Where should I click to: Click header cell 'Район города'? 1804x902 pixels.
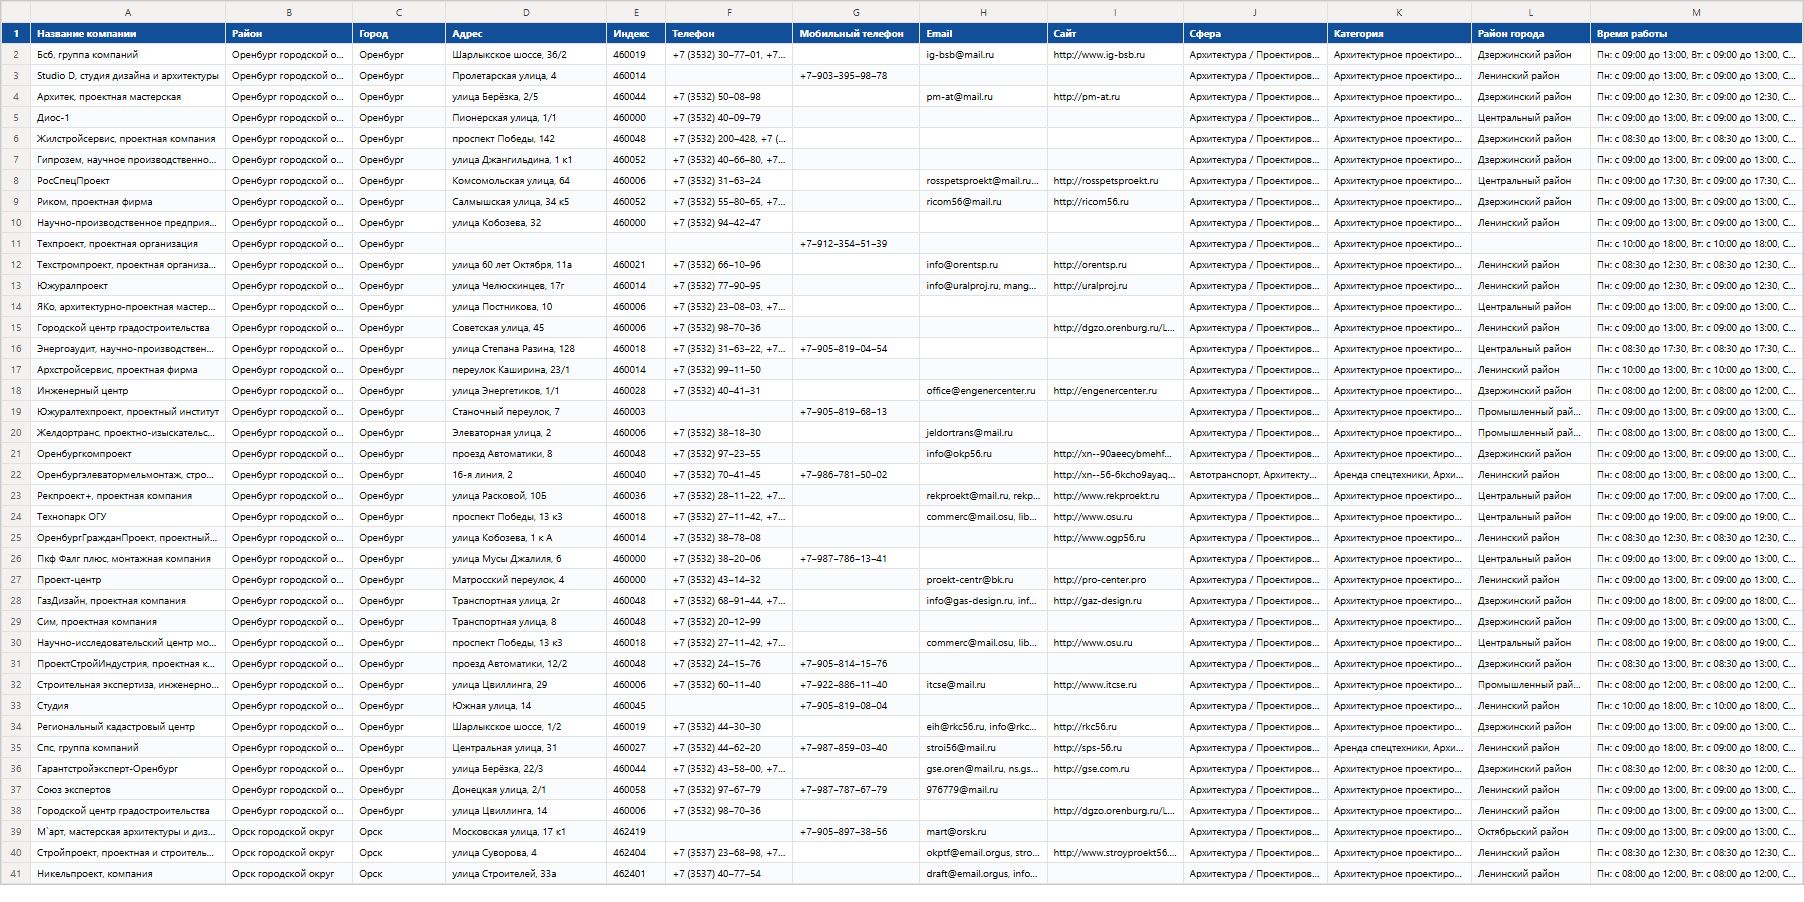click(x=1530, y=34)
